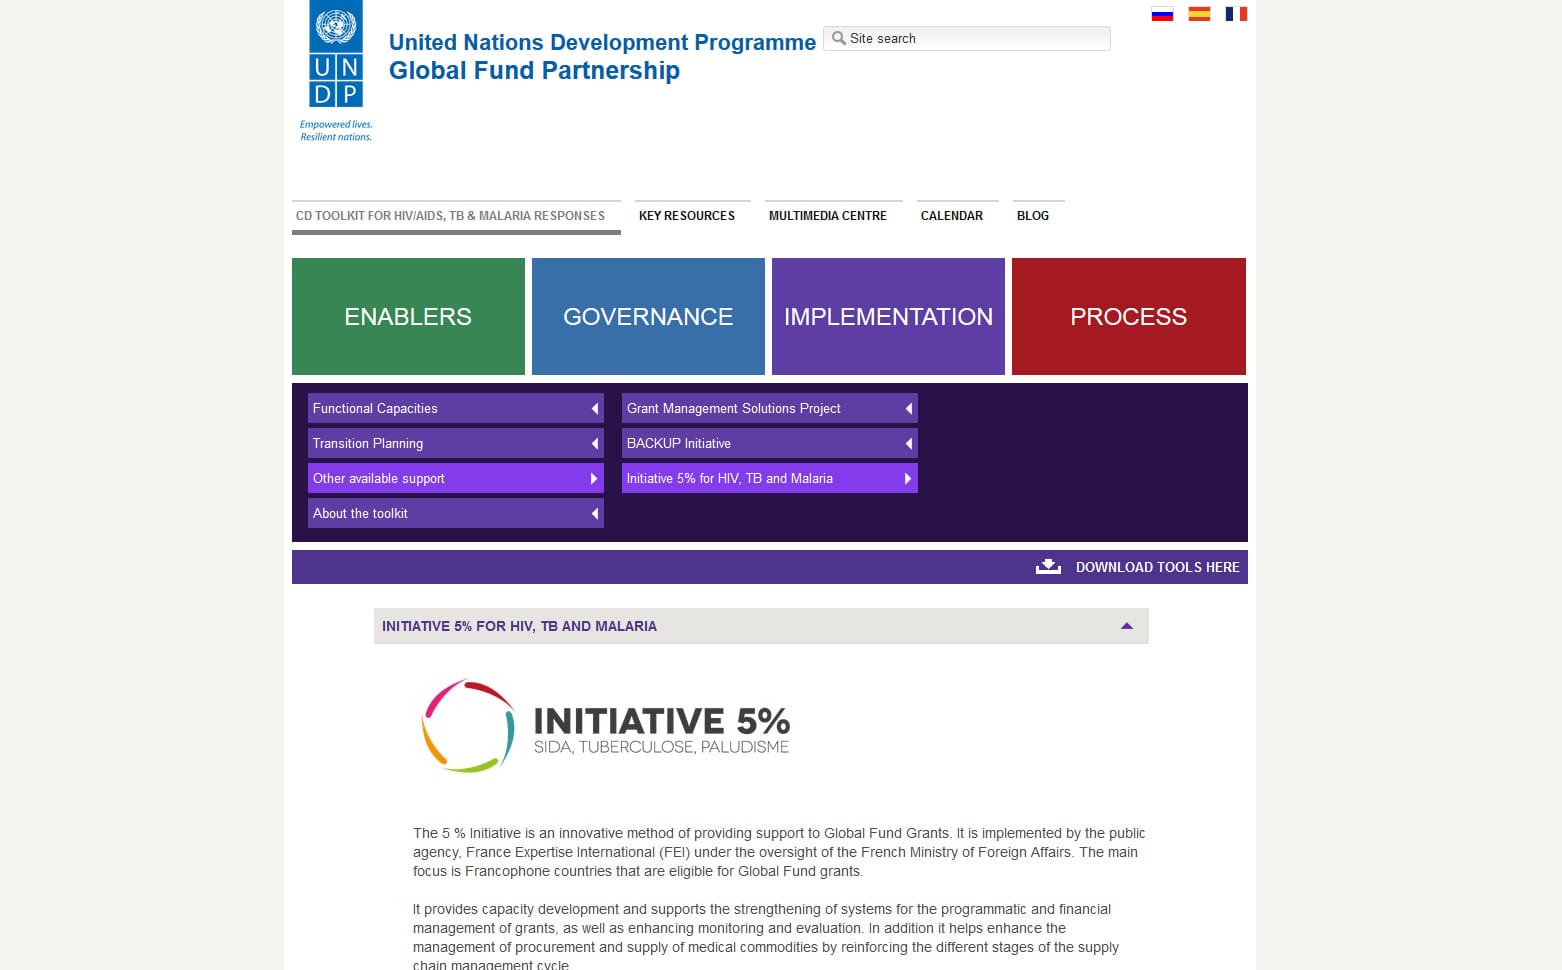Click 'Empowered lives. Resilient nations.' tagline
Viewport: 1562px width, 970px height.
click(x=336, y=131)
